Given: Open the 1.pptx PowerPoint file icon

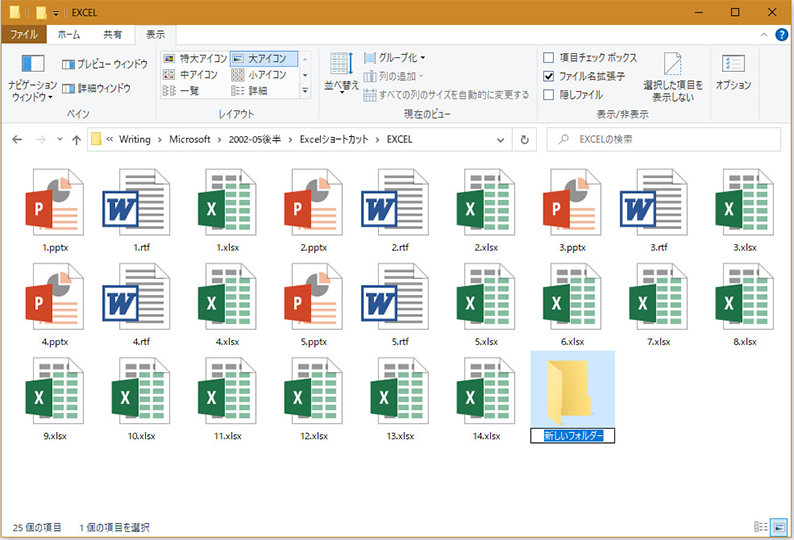Looking at the screenshot, I should click(x=55, y=202).
